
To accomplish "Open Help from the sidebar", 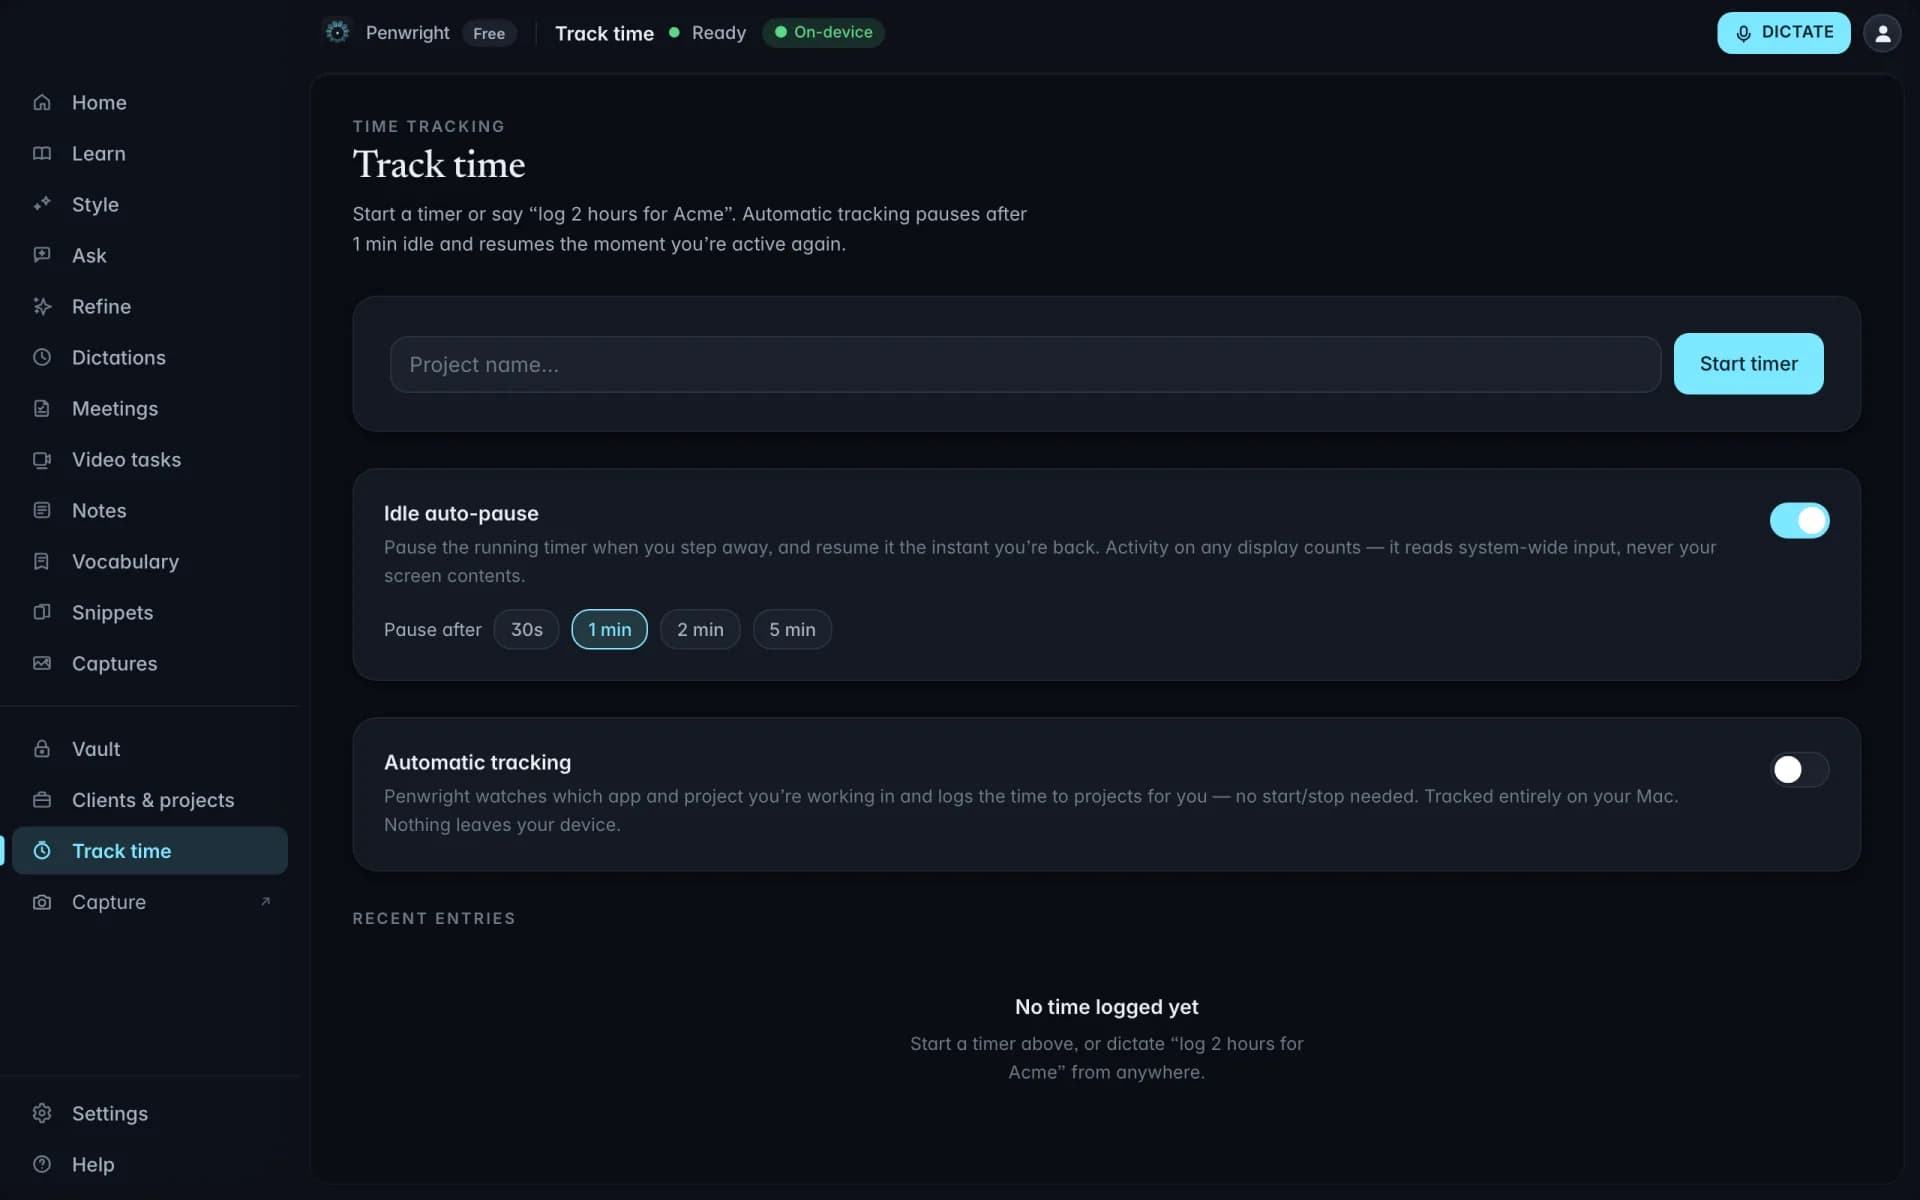I will (150, 1164).
